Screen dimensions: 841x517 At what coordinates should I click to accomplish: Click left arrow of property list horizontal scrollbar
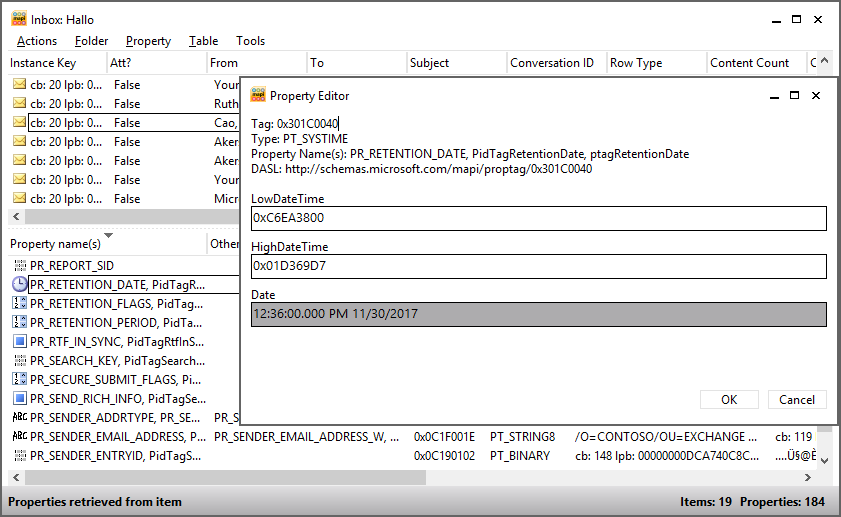click(16, 477)
